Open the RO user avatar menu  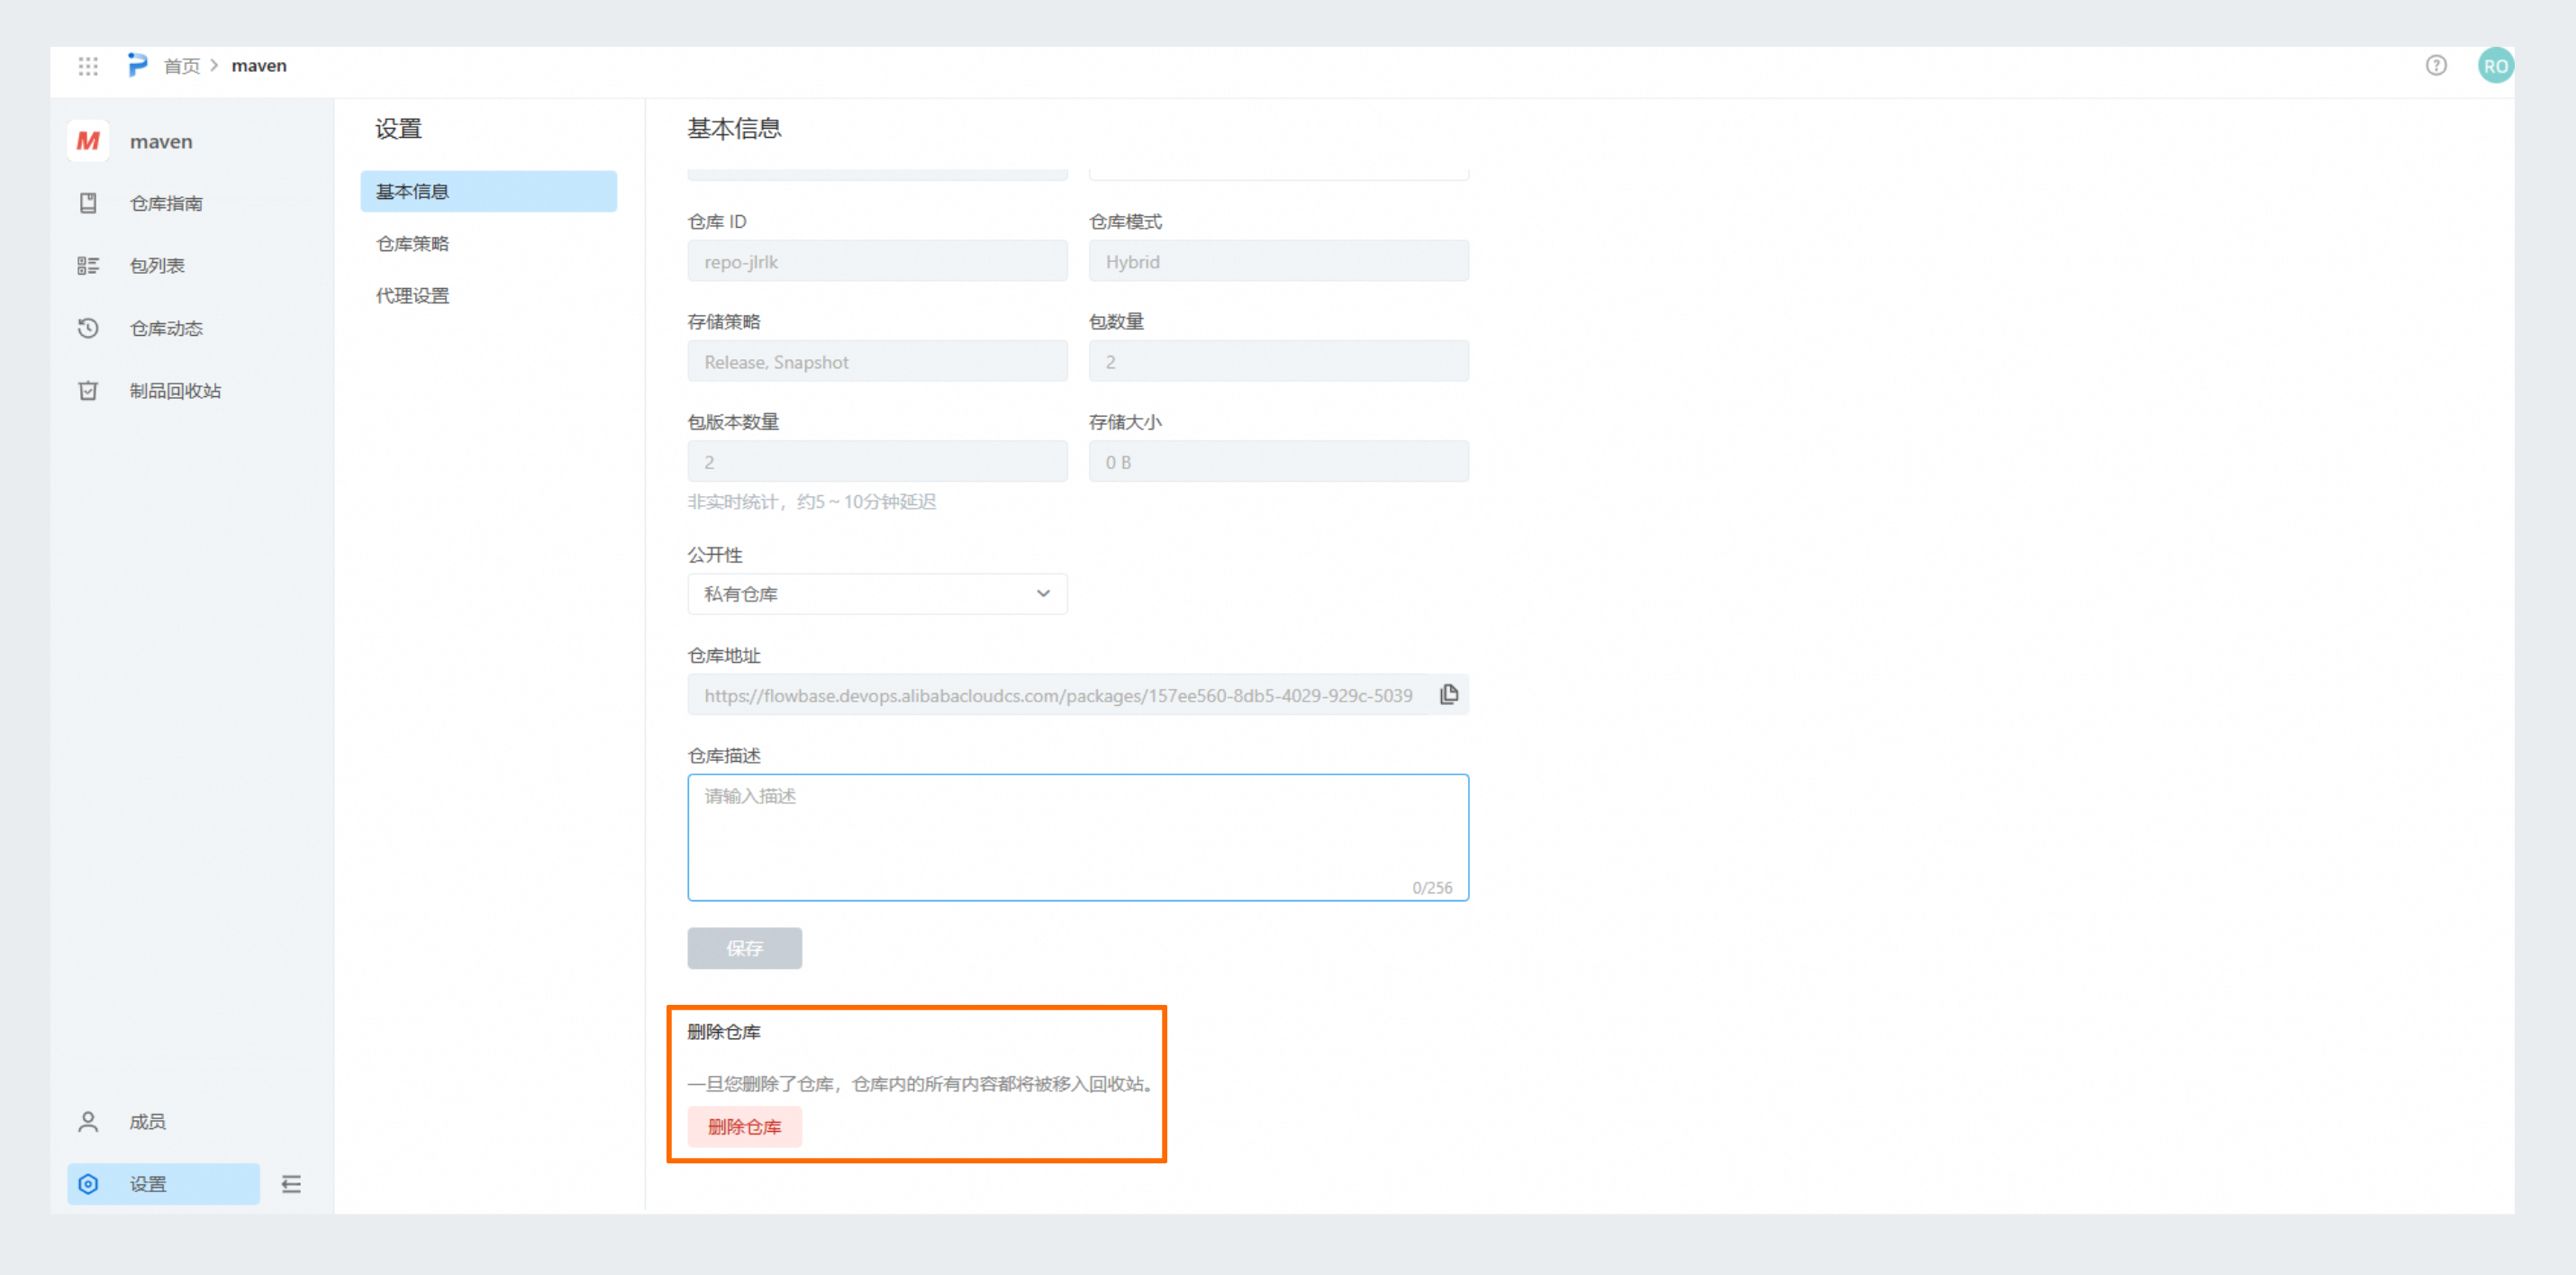coord(2495,66)
